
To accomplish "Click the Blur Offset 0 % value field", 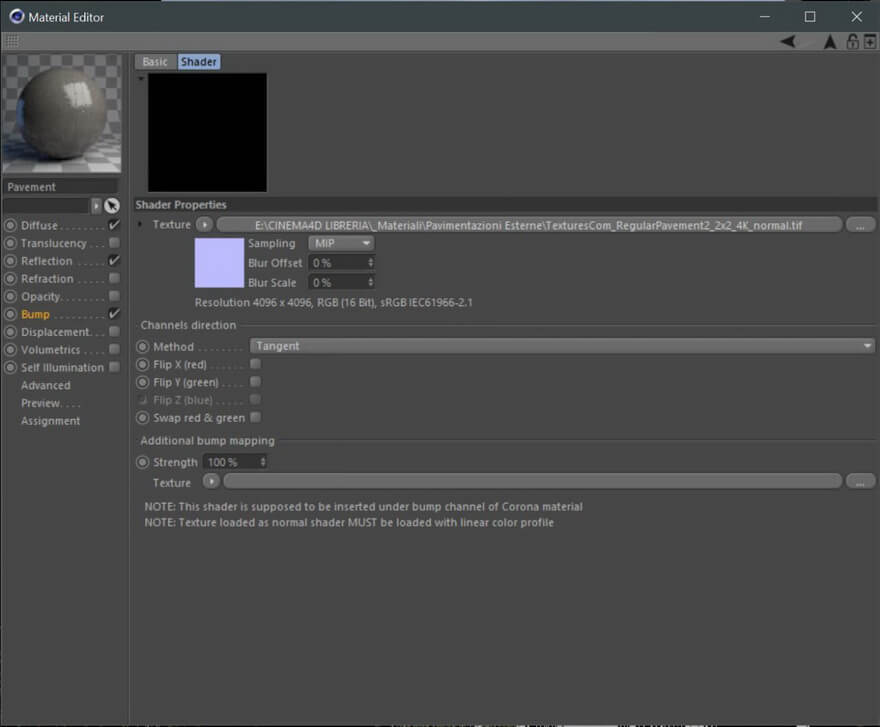I will 337,263.
